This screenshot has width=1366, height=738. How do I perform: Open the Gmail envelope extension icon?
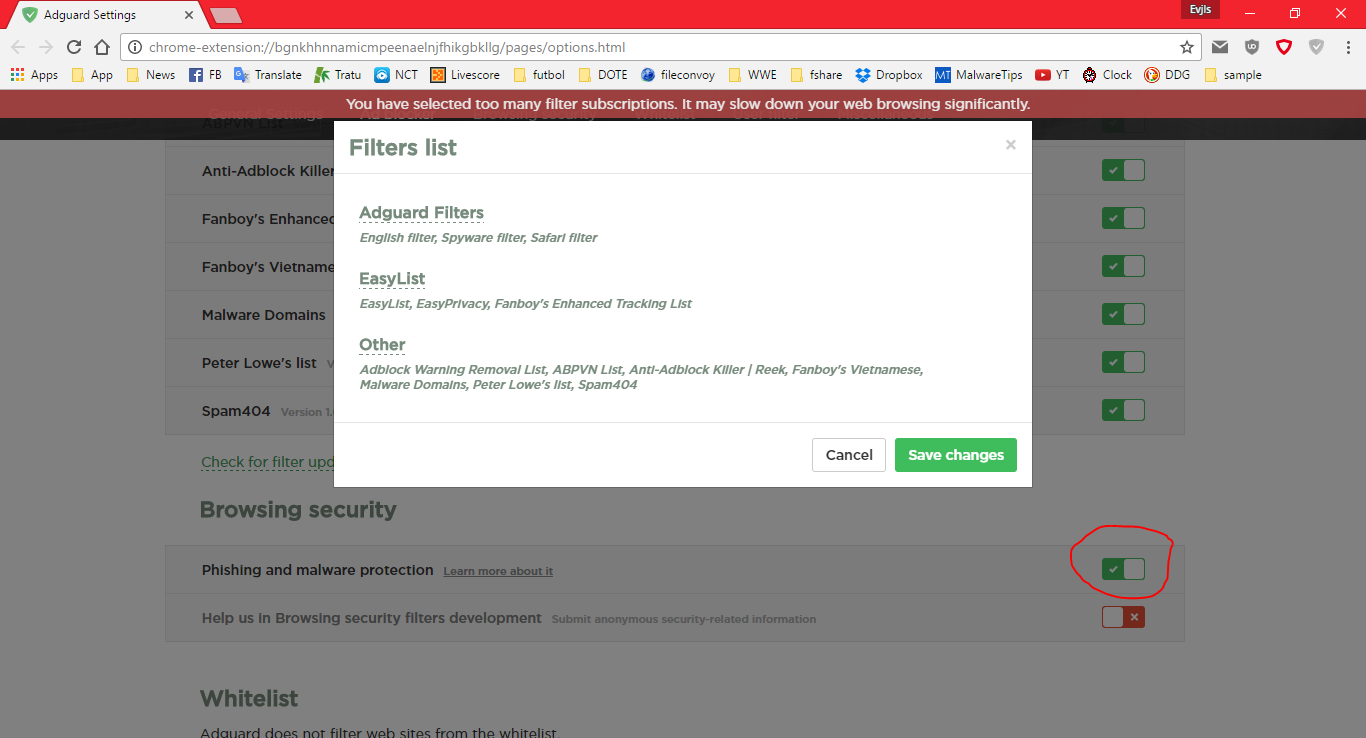1220,47
